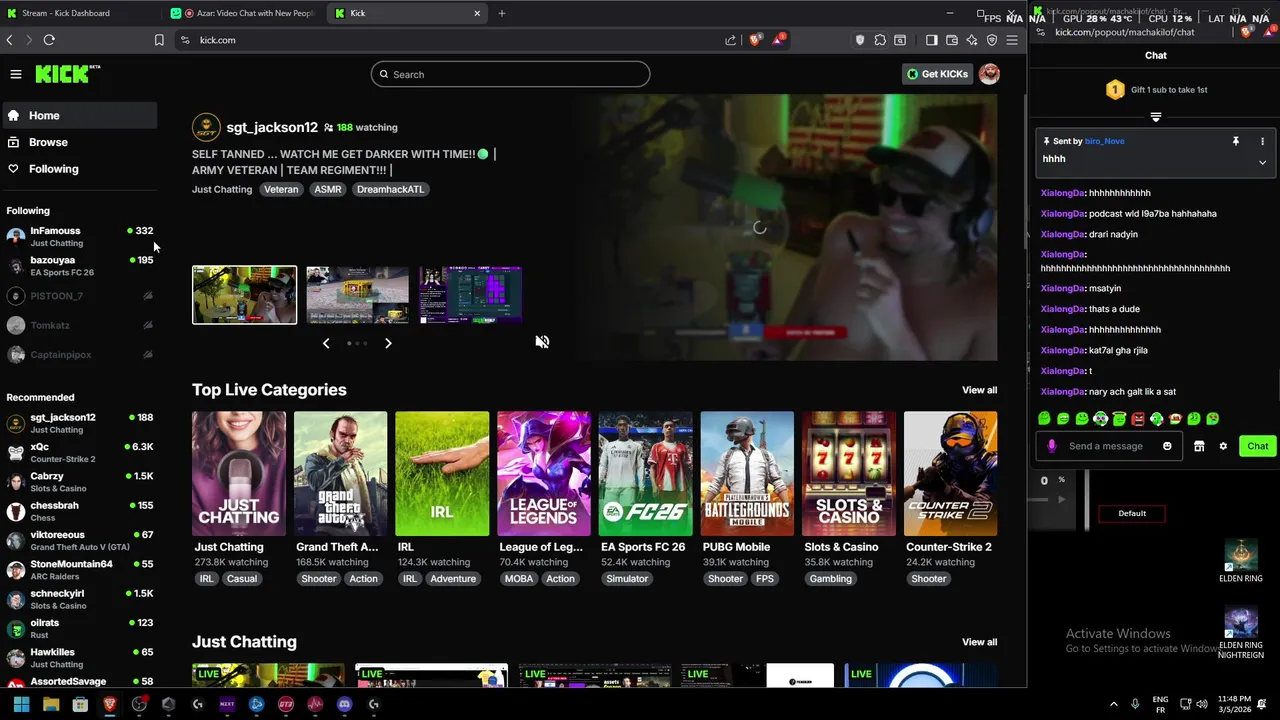Open File Explorer from taskbar
This screenshot has width=1280, height=720.
[x=51, y=704]
